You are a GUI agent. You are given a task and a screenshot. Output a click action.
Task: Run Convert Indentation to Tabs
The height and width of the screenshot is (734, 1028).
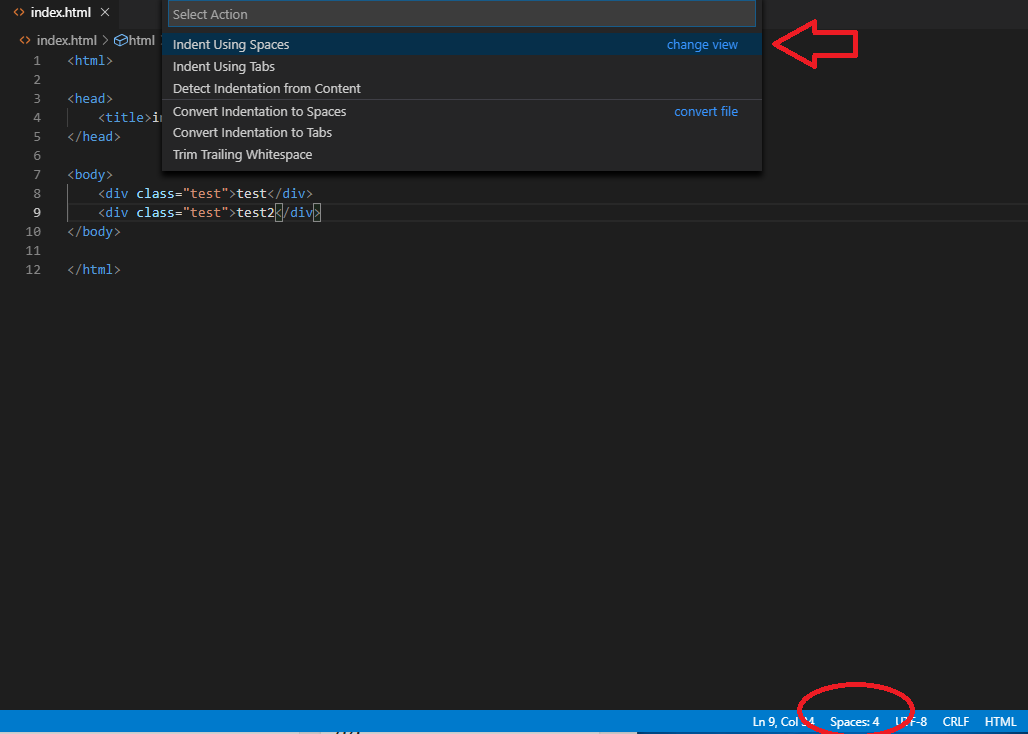click(x=253, y=133)
